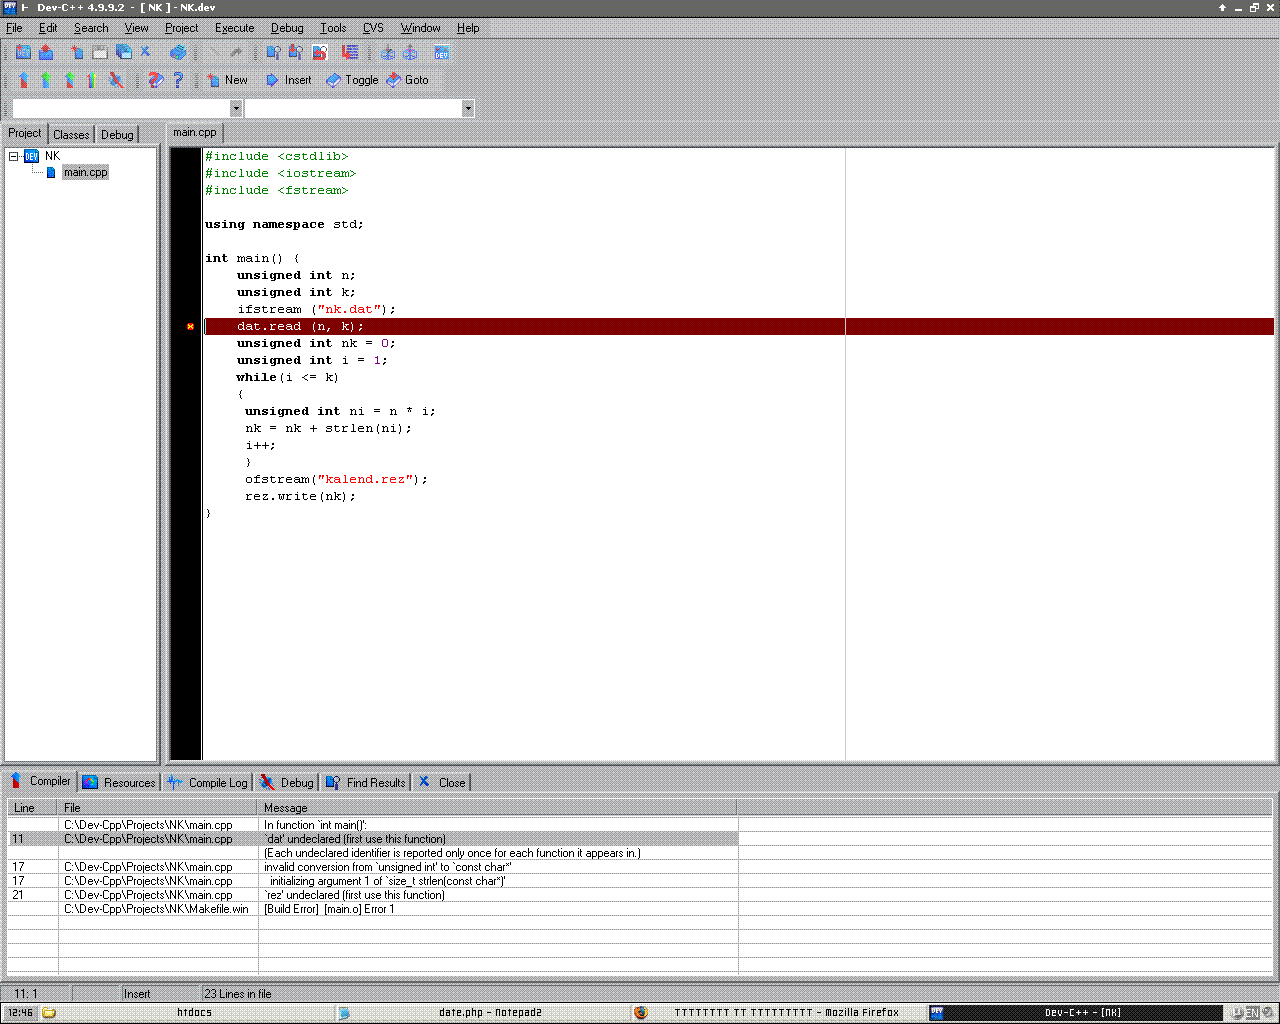
Task: Select the bottom Compiler tab
Action: click(x=40, y=781)
